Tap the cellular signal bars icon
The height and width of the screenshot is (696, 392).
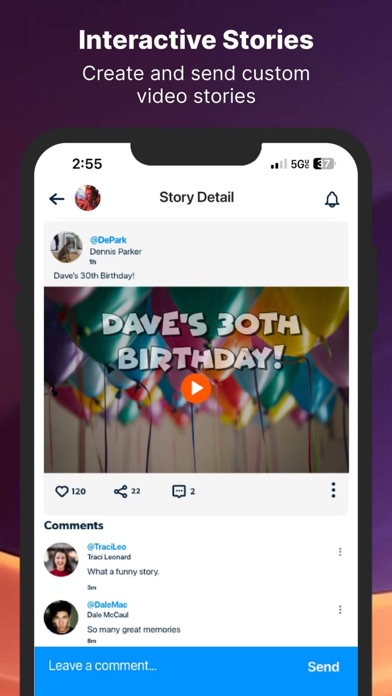click(x=278, y=165)
